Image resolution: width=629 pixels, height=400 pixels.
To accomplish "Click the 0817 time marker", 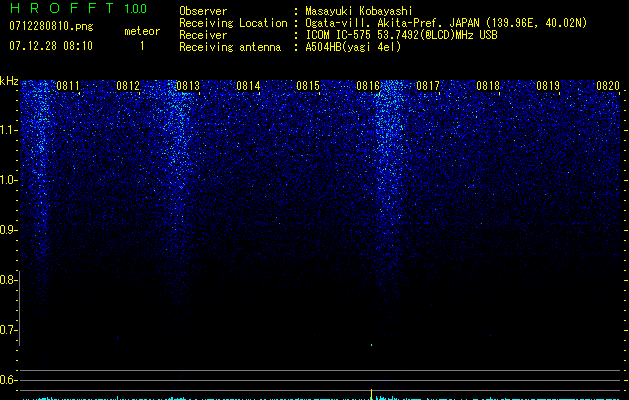I will click(428, 86).
